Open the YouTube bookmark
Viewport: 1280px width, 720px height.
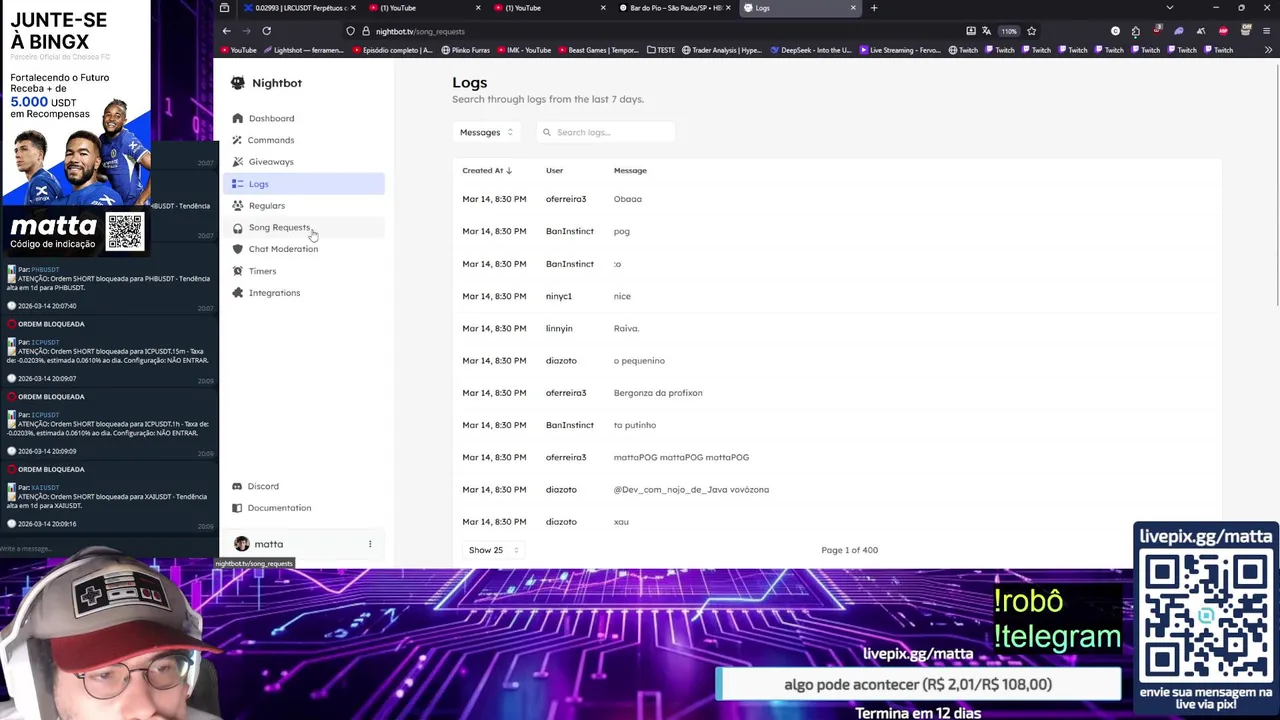click(238, 50)
